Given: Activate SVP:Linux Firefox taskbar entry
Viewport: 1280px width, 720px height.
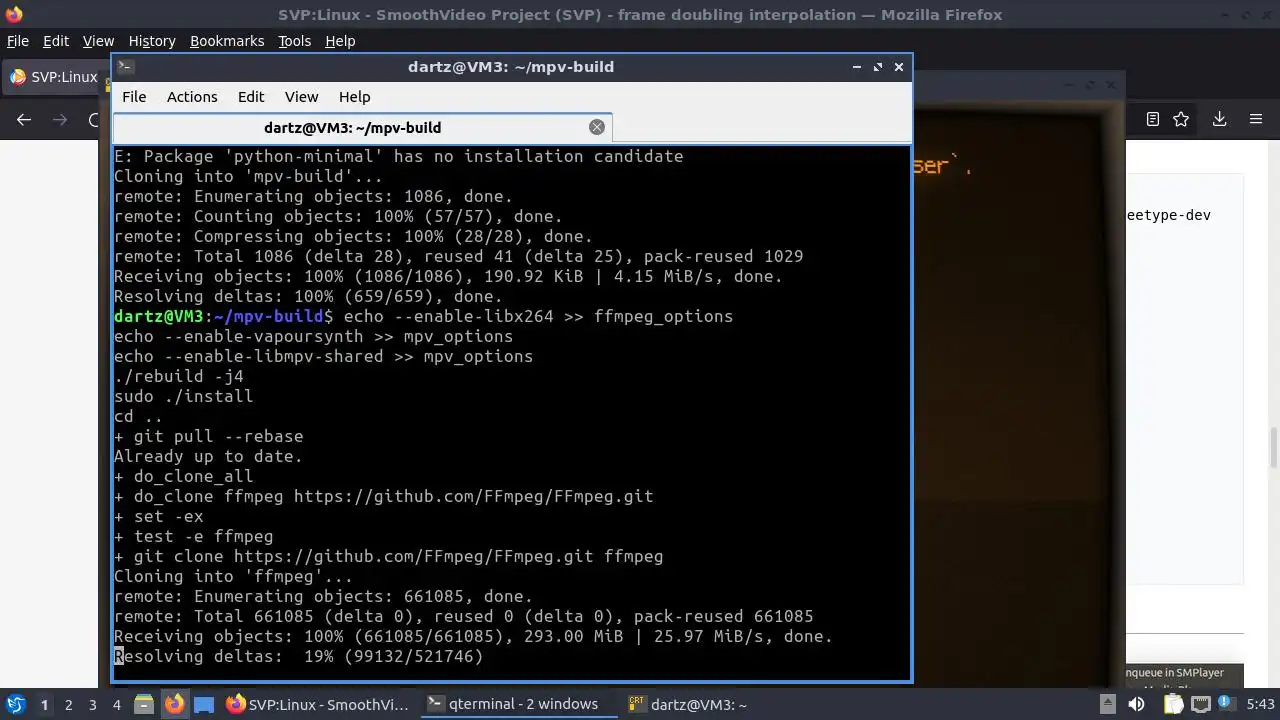Looking at the screenshot, I should (x=318, y=705).
